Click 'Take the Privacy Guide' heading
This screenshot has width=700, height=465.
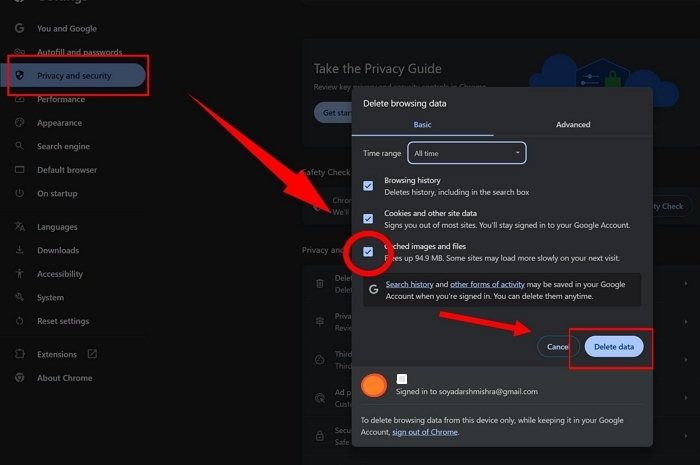(x=378, y=69)
